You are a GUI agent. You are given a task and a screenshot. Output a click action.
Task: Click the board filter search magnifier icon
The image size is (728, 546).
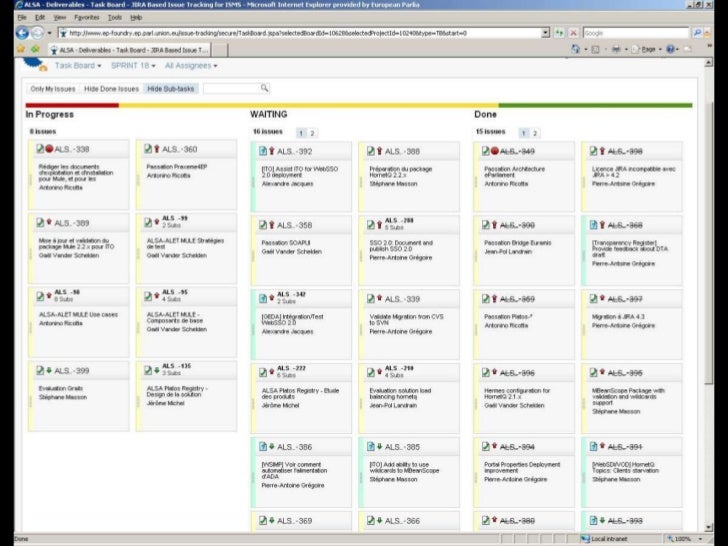coord(264,88)
